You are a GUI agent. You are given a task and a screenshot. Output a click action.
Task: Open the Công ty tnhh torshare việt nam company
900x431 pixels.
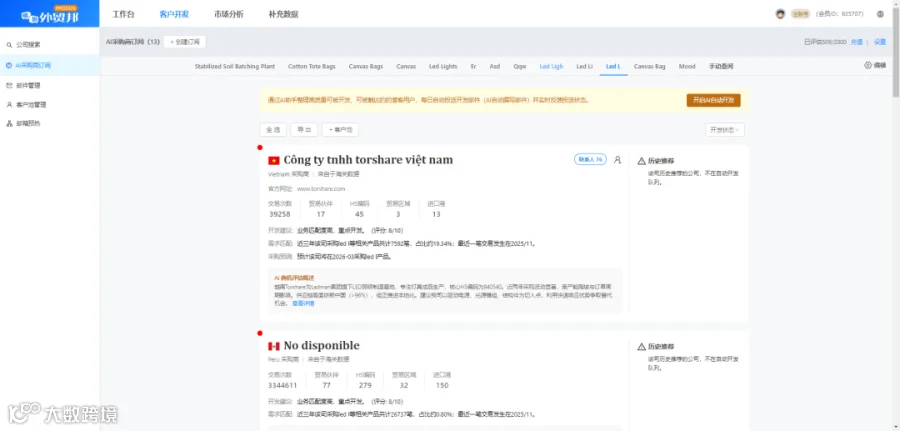click(368, 160)
